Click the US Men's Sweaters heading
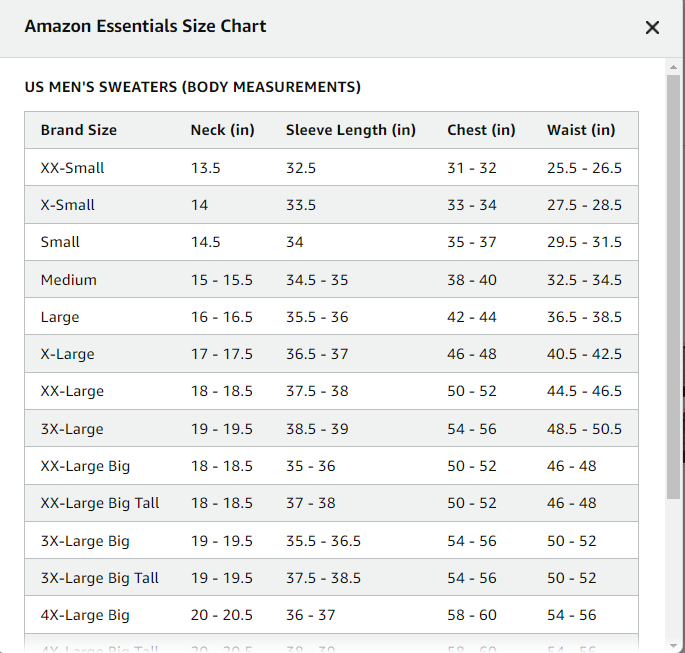The image size is (685, 653). (192, 87)
